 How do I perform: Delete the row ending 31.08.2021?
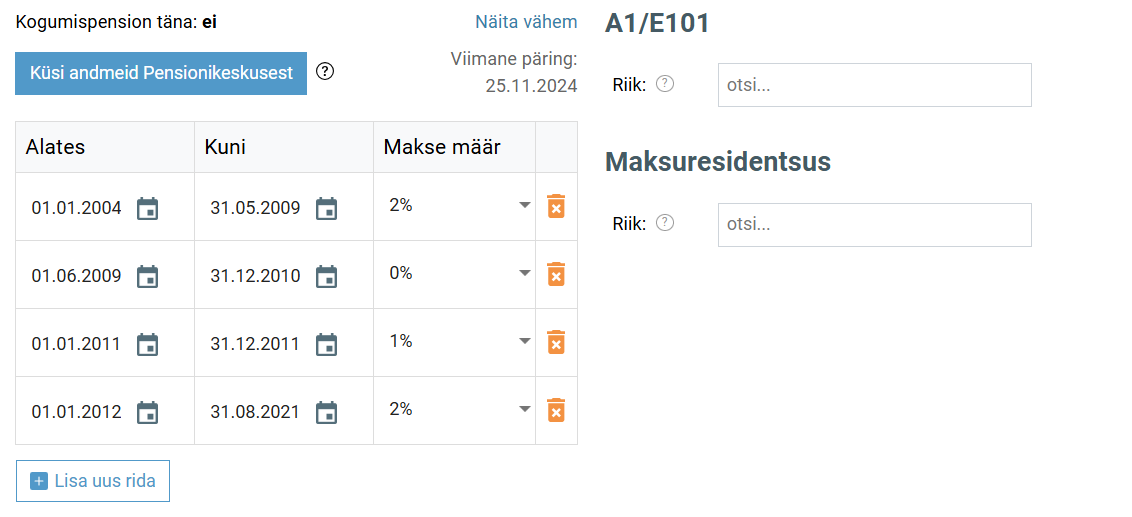pyautogui.click(x=556, y=410)
